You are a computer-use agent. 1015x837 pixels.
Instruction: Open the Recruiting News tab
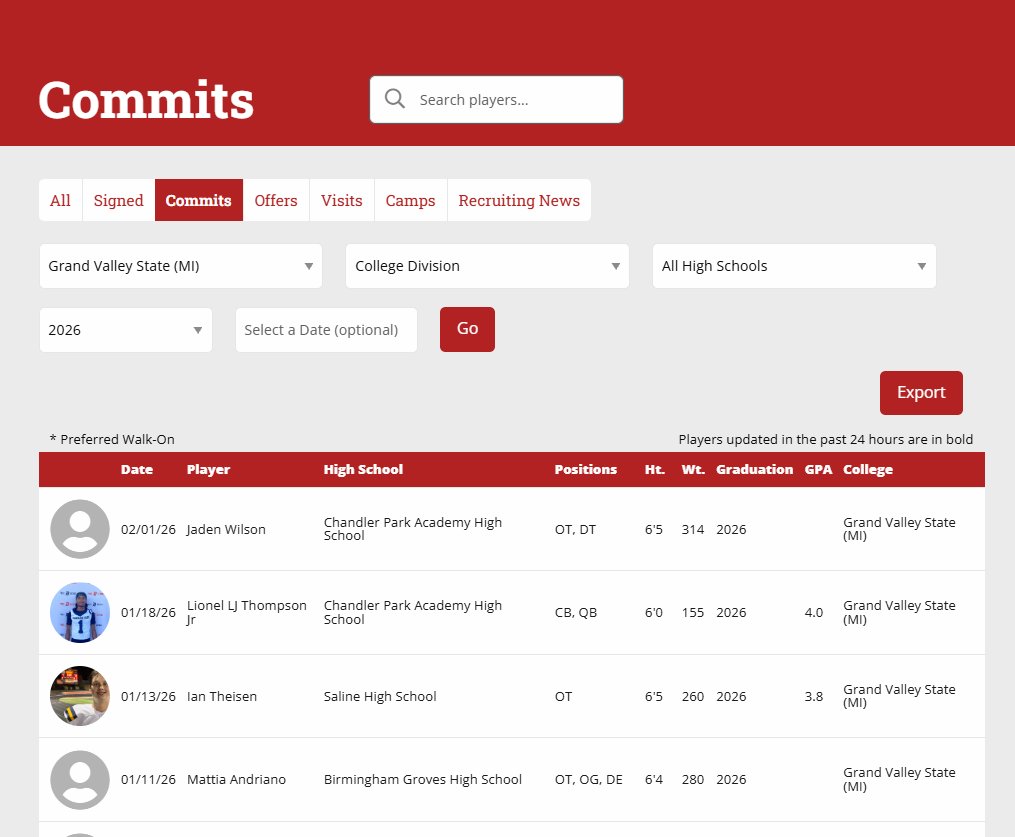click(x=519, y=200)
